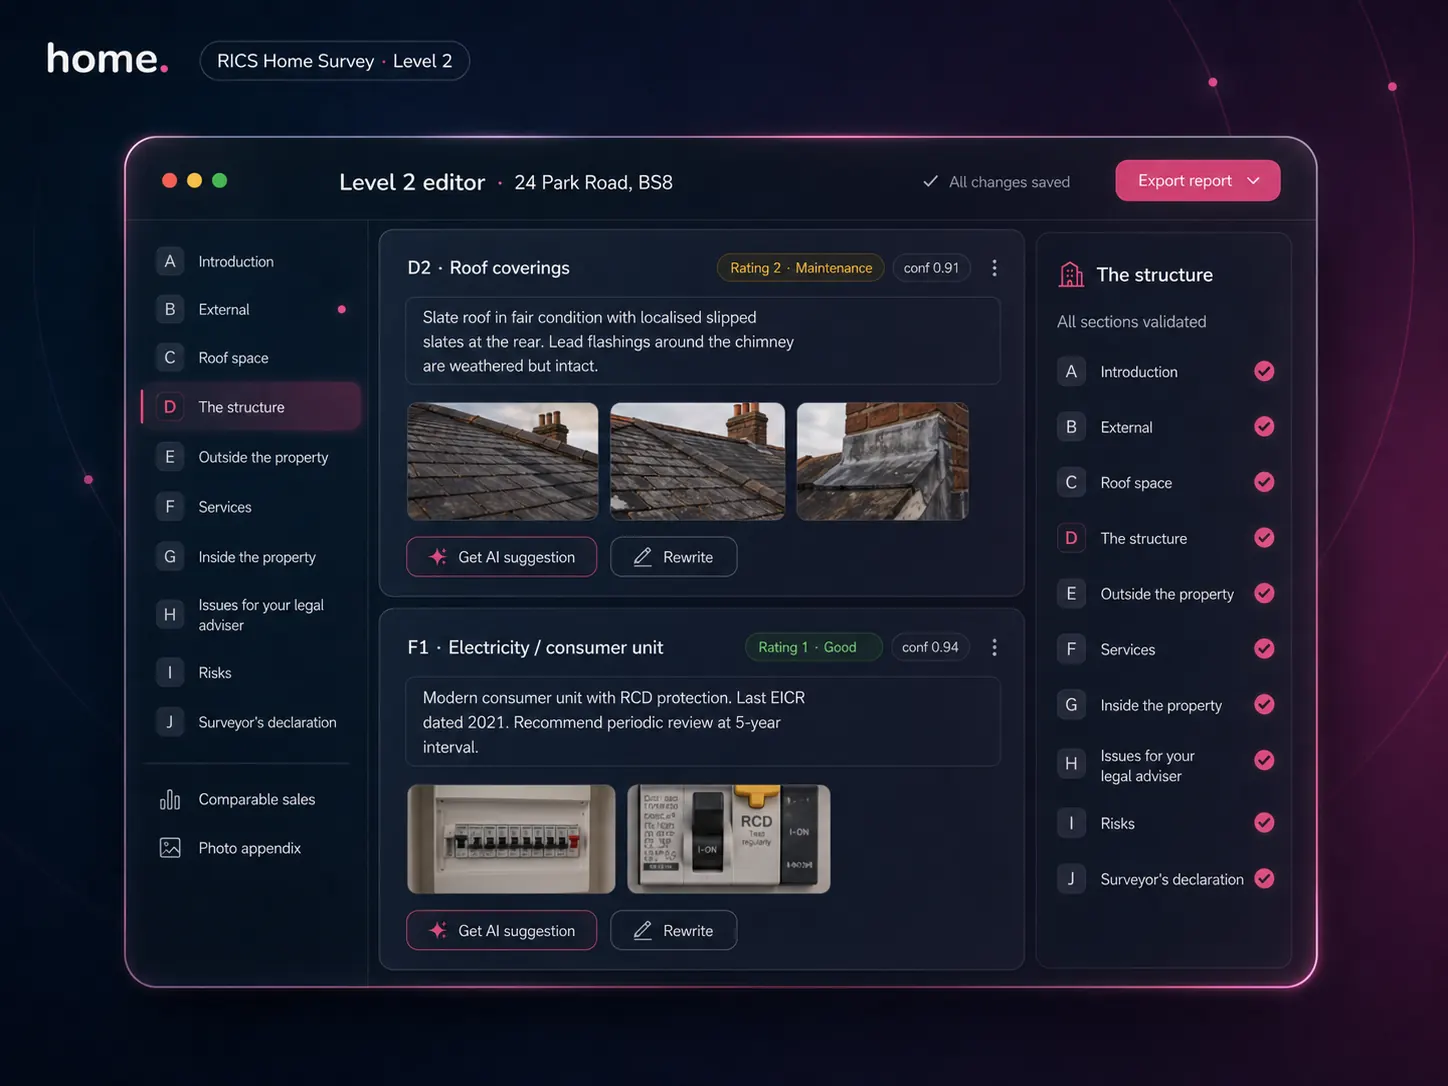Viewport: 1448px width, 1086px height.
Task: Click Get AI suggestion under Electricity consumer unit
Action: pos(502,931)
